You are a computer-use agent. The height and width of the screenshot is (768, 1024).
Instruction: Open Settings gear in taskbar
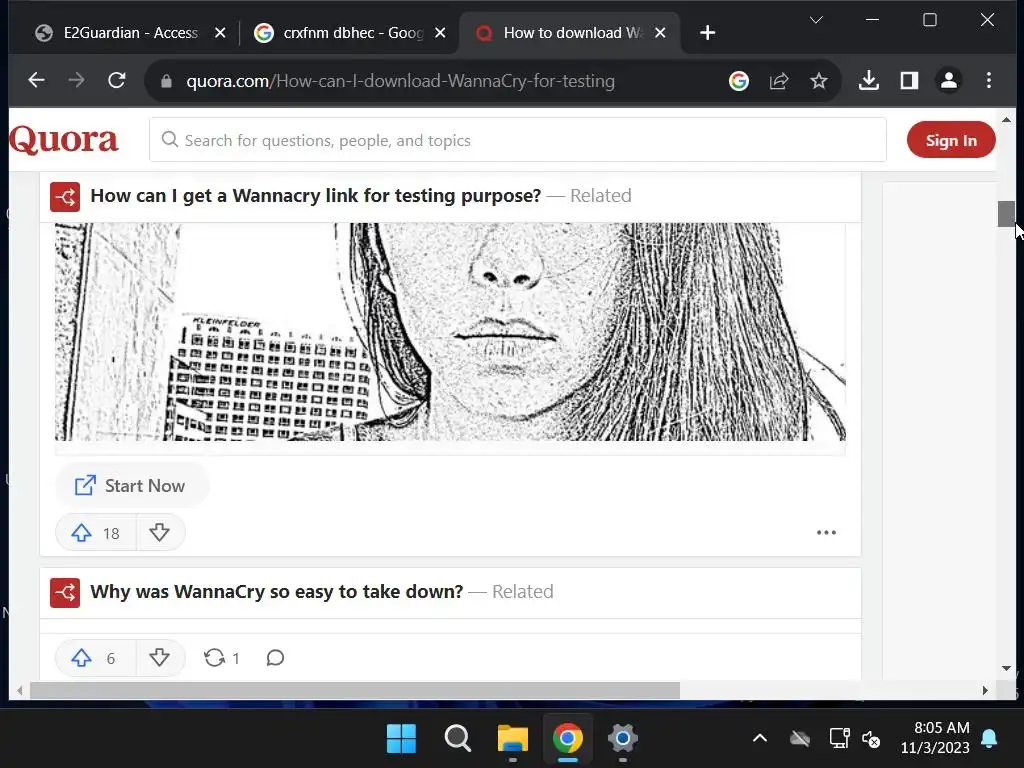(x=622, y=739)
